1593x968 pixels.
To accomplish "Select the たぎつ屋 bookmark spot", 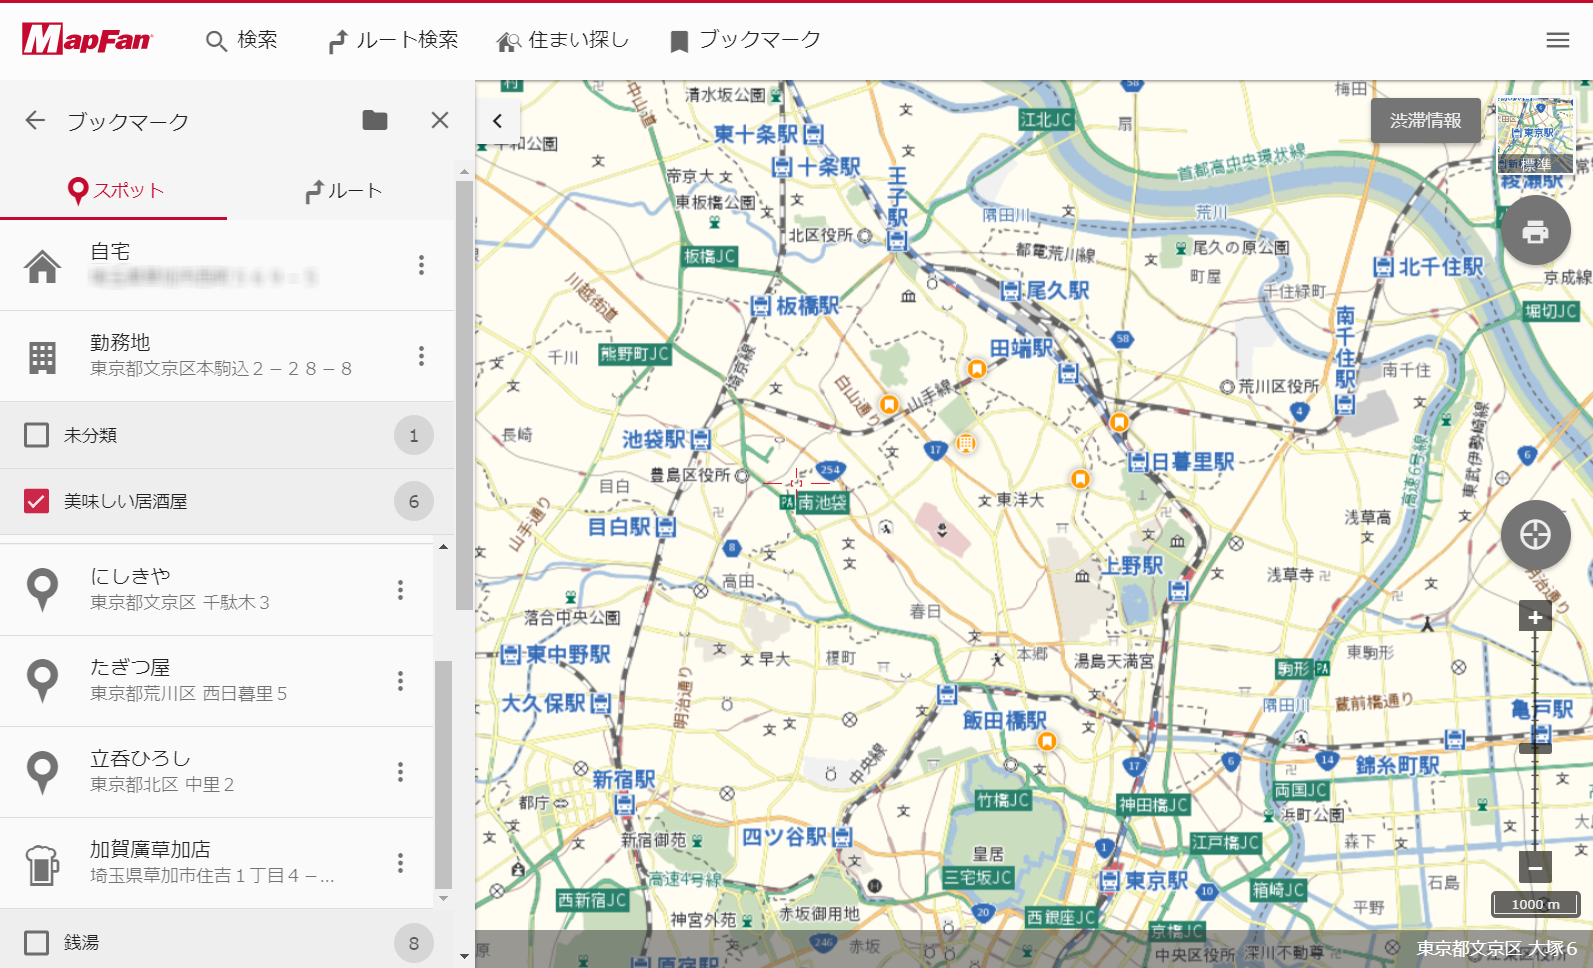I will (217, 680).
